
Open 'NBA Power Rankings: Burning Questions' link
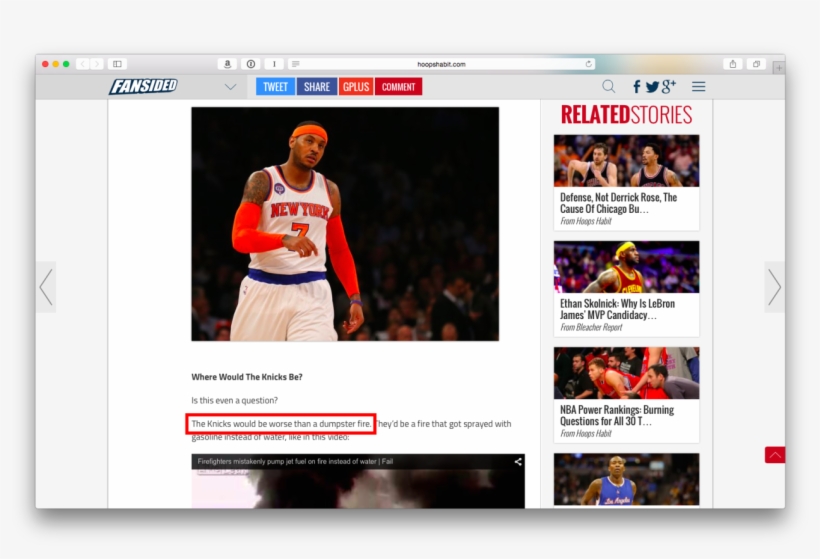617,415
